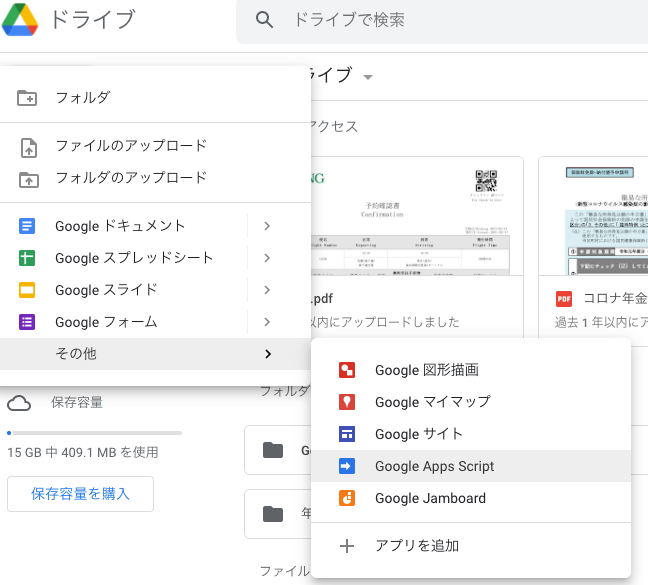The width and height of the screenshot is (648, 585).
Task: Click the ドライブで検索 search field
Action: click(x=442, y=20)
